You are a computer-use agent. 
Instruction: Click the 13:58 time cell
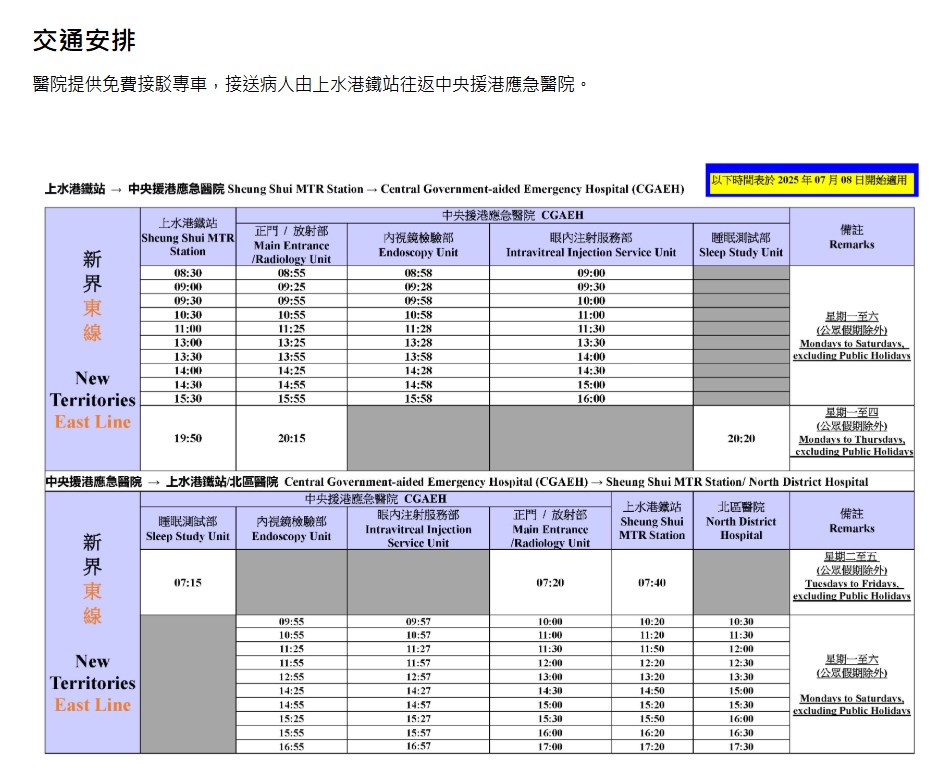click(418, 356)
